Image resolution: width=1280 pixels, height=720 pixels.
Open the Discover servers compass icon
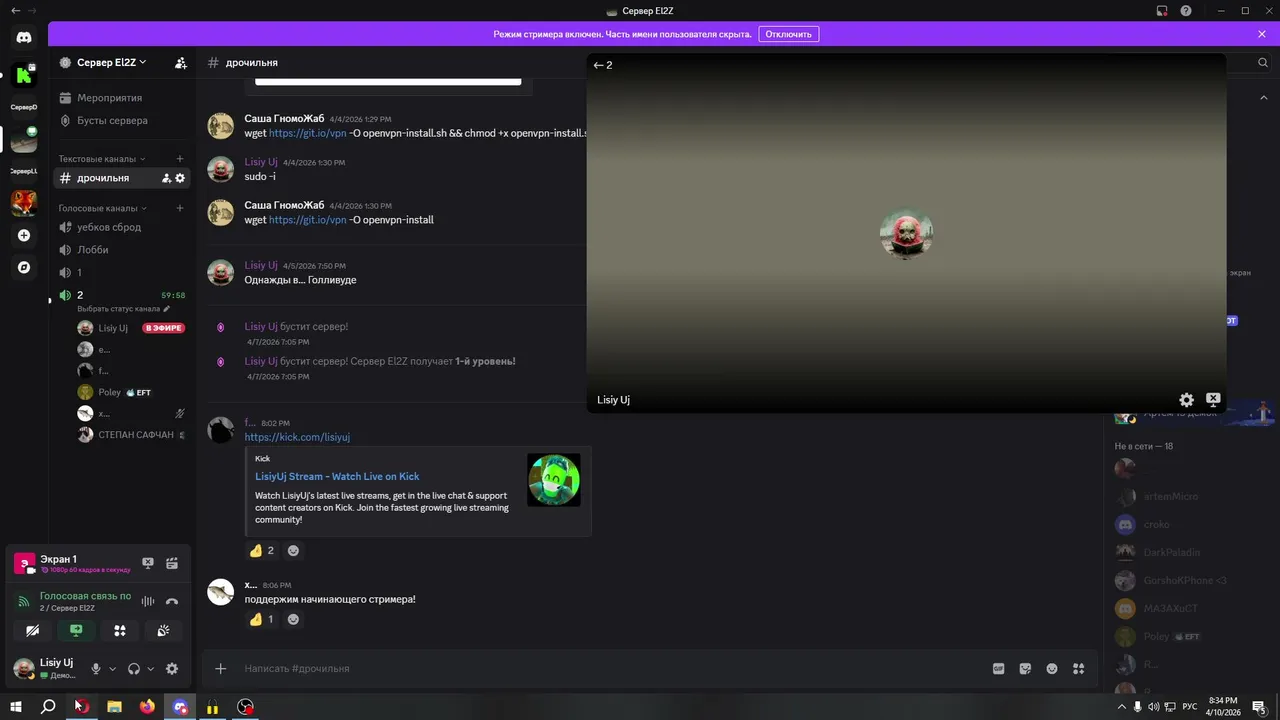24,267
